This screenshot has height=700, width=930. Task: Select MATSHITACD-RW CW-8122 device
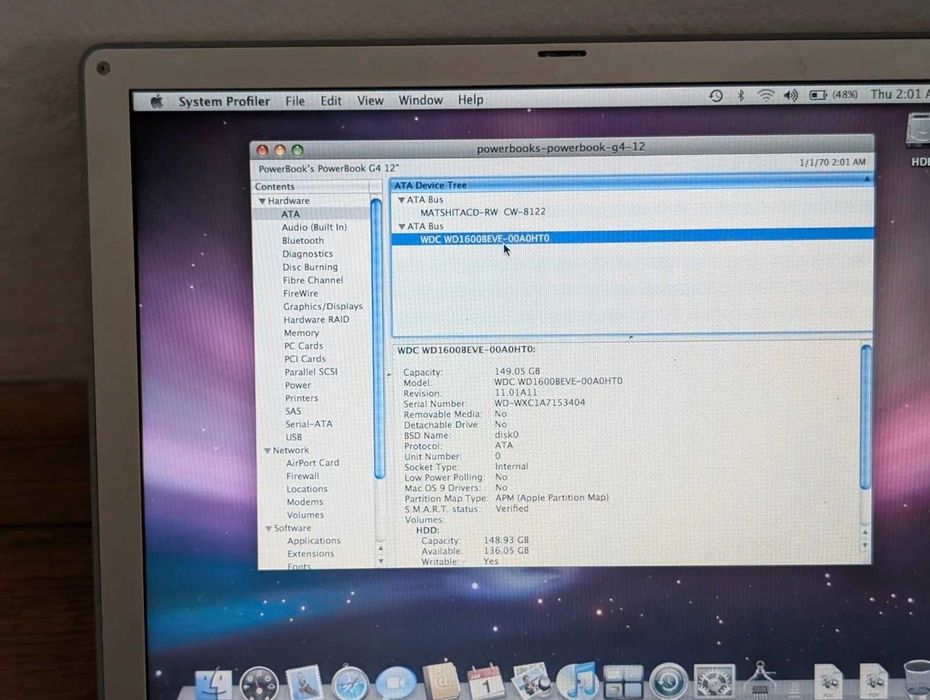483,212
